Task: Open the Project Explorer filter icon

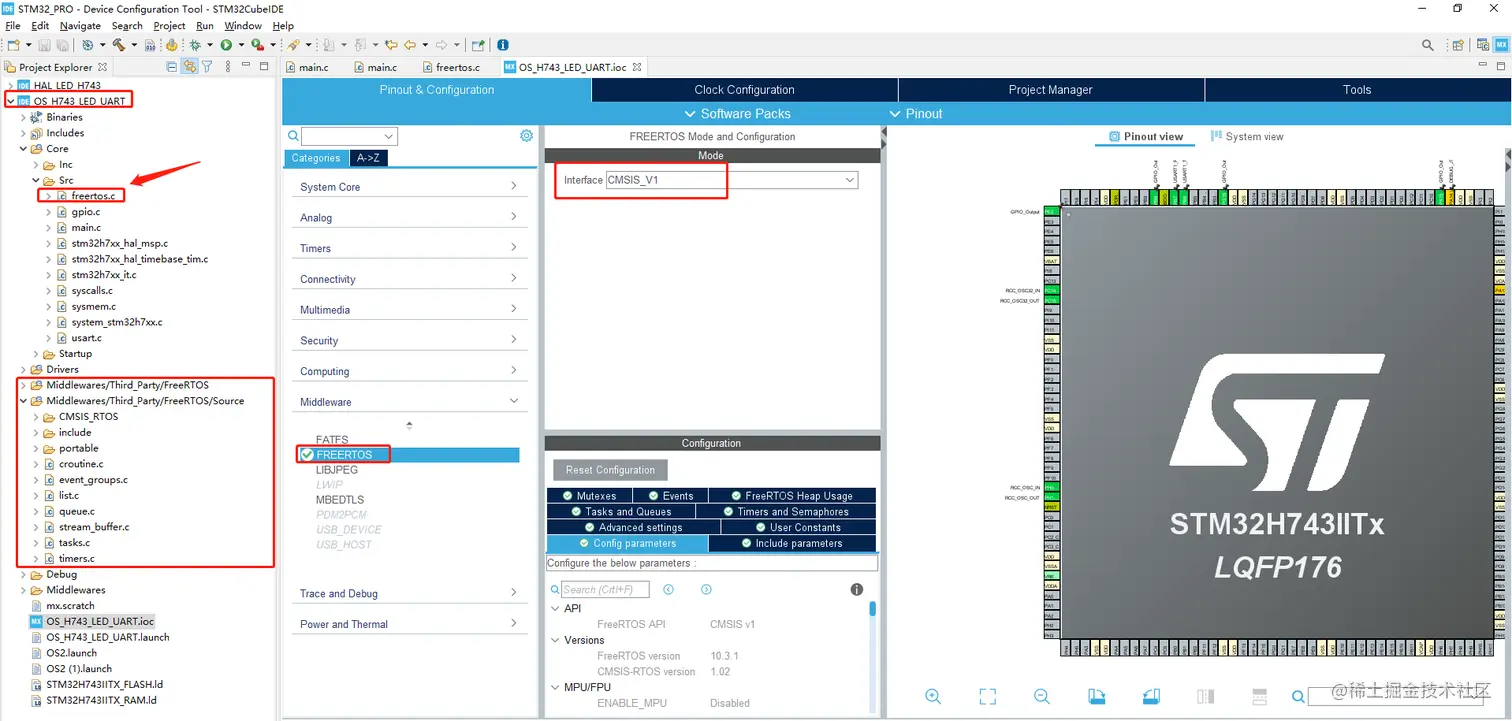Action: (207, 67)
